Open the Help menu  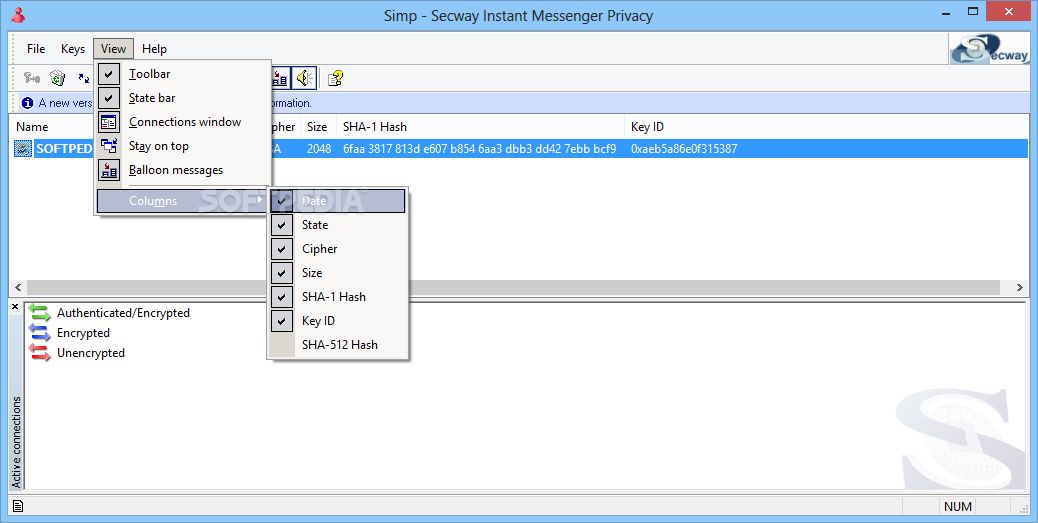pyautogui.click(x=154, y=48)
